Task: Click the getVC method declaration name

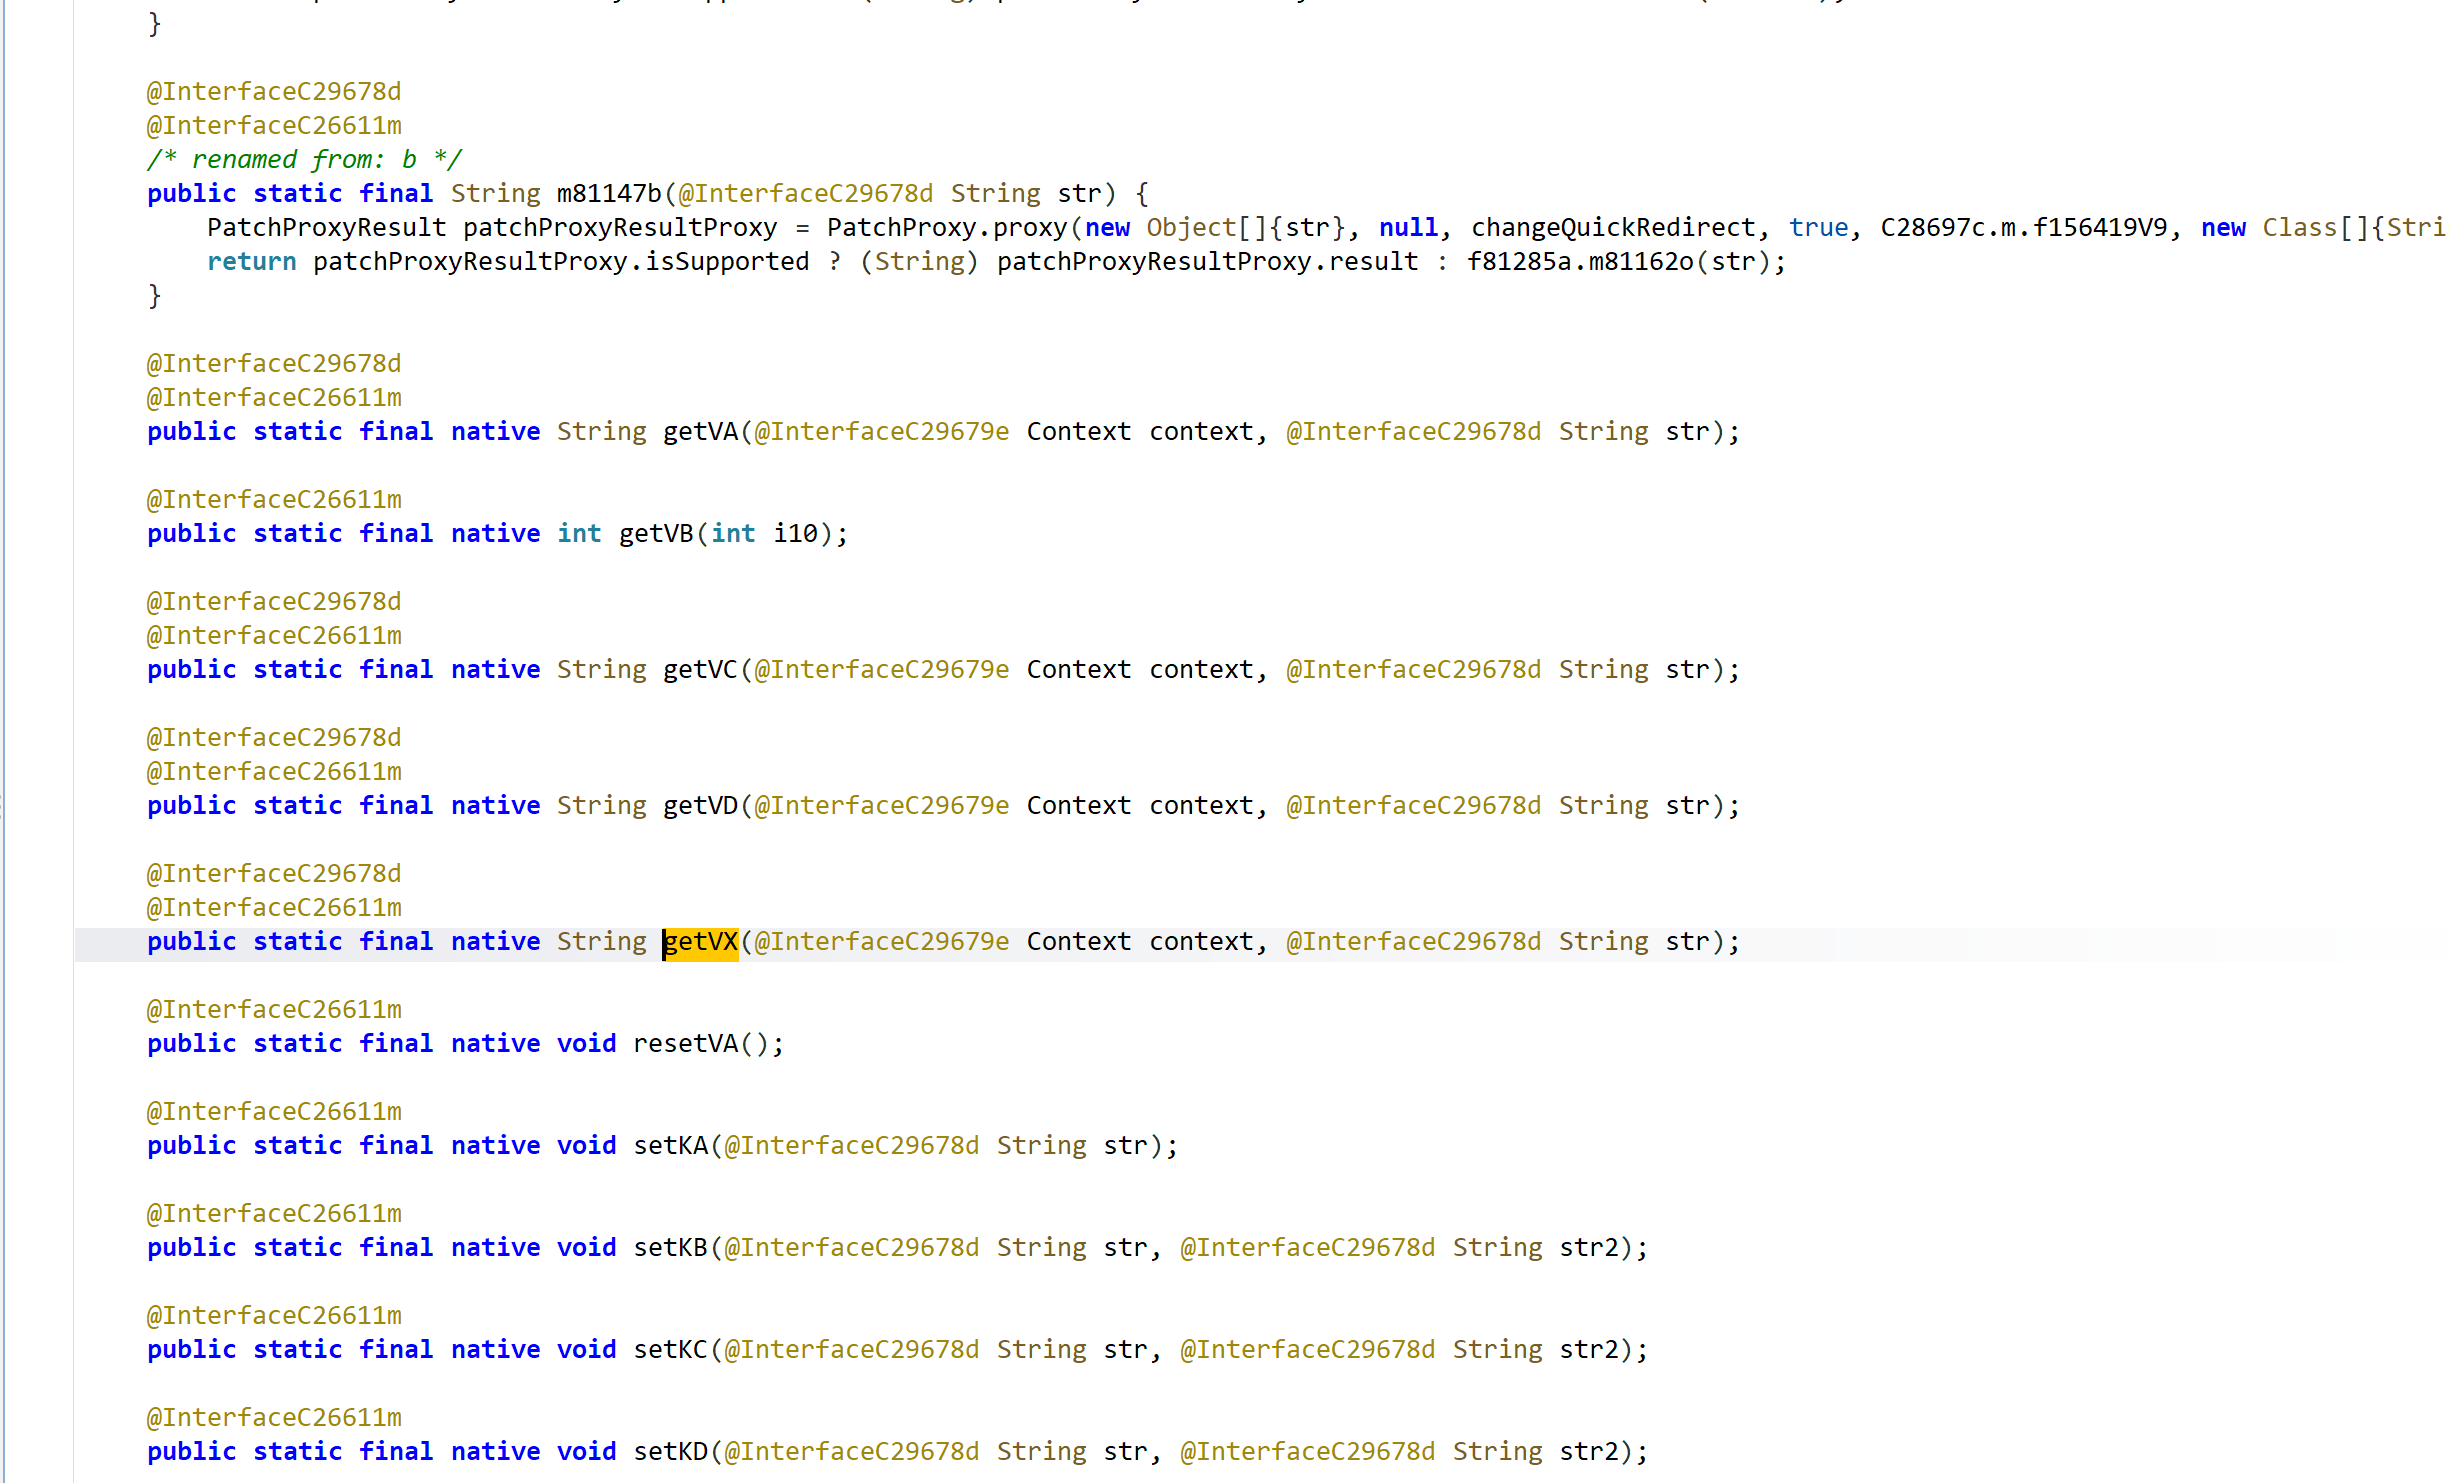Action: (x=700, y=670)
